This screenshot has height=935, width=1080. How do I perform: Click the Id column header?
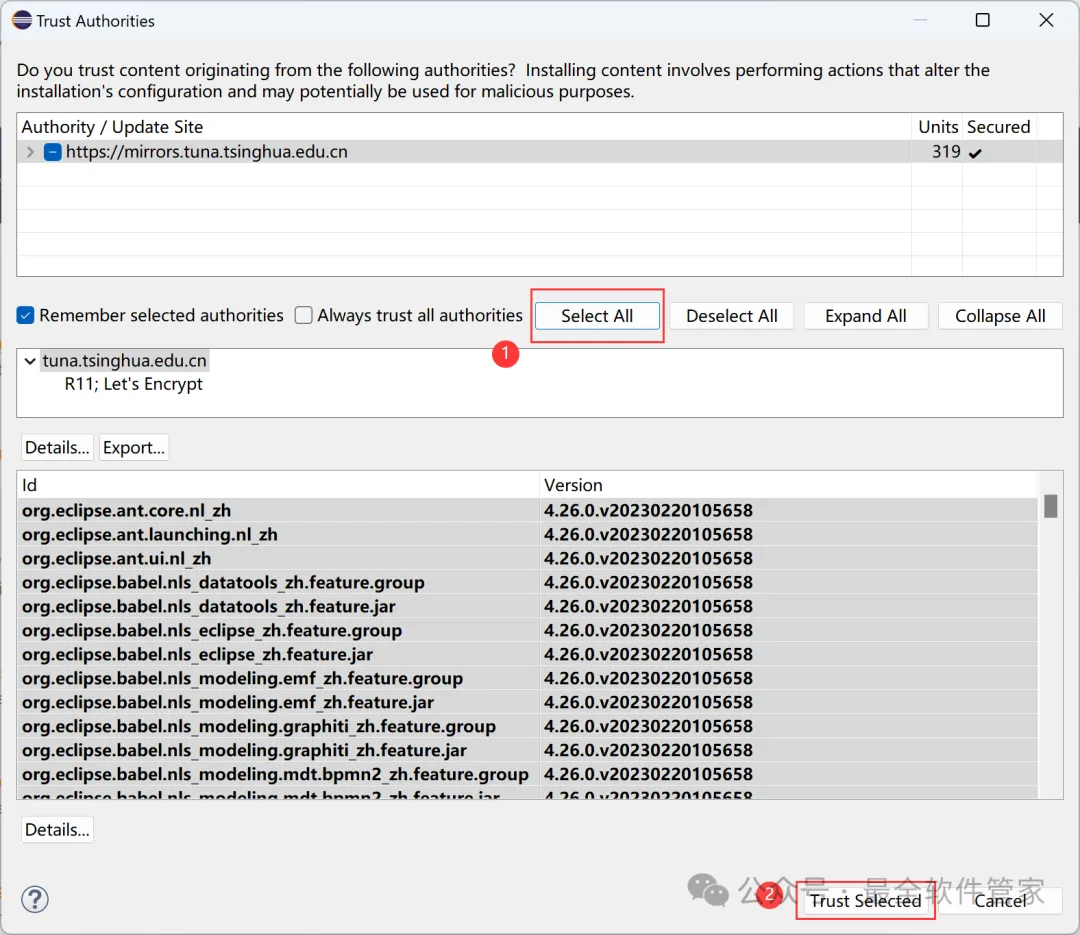[278, 485]
